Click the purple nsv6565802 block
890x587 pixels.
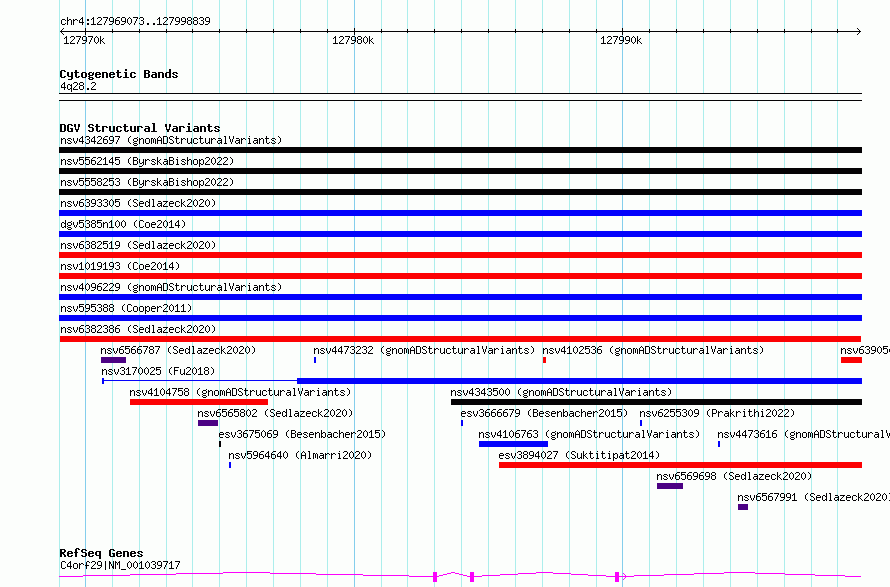pyautogui.click(x=208, y=424)
